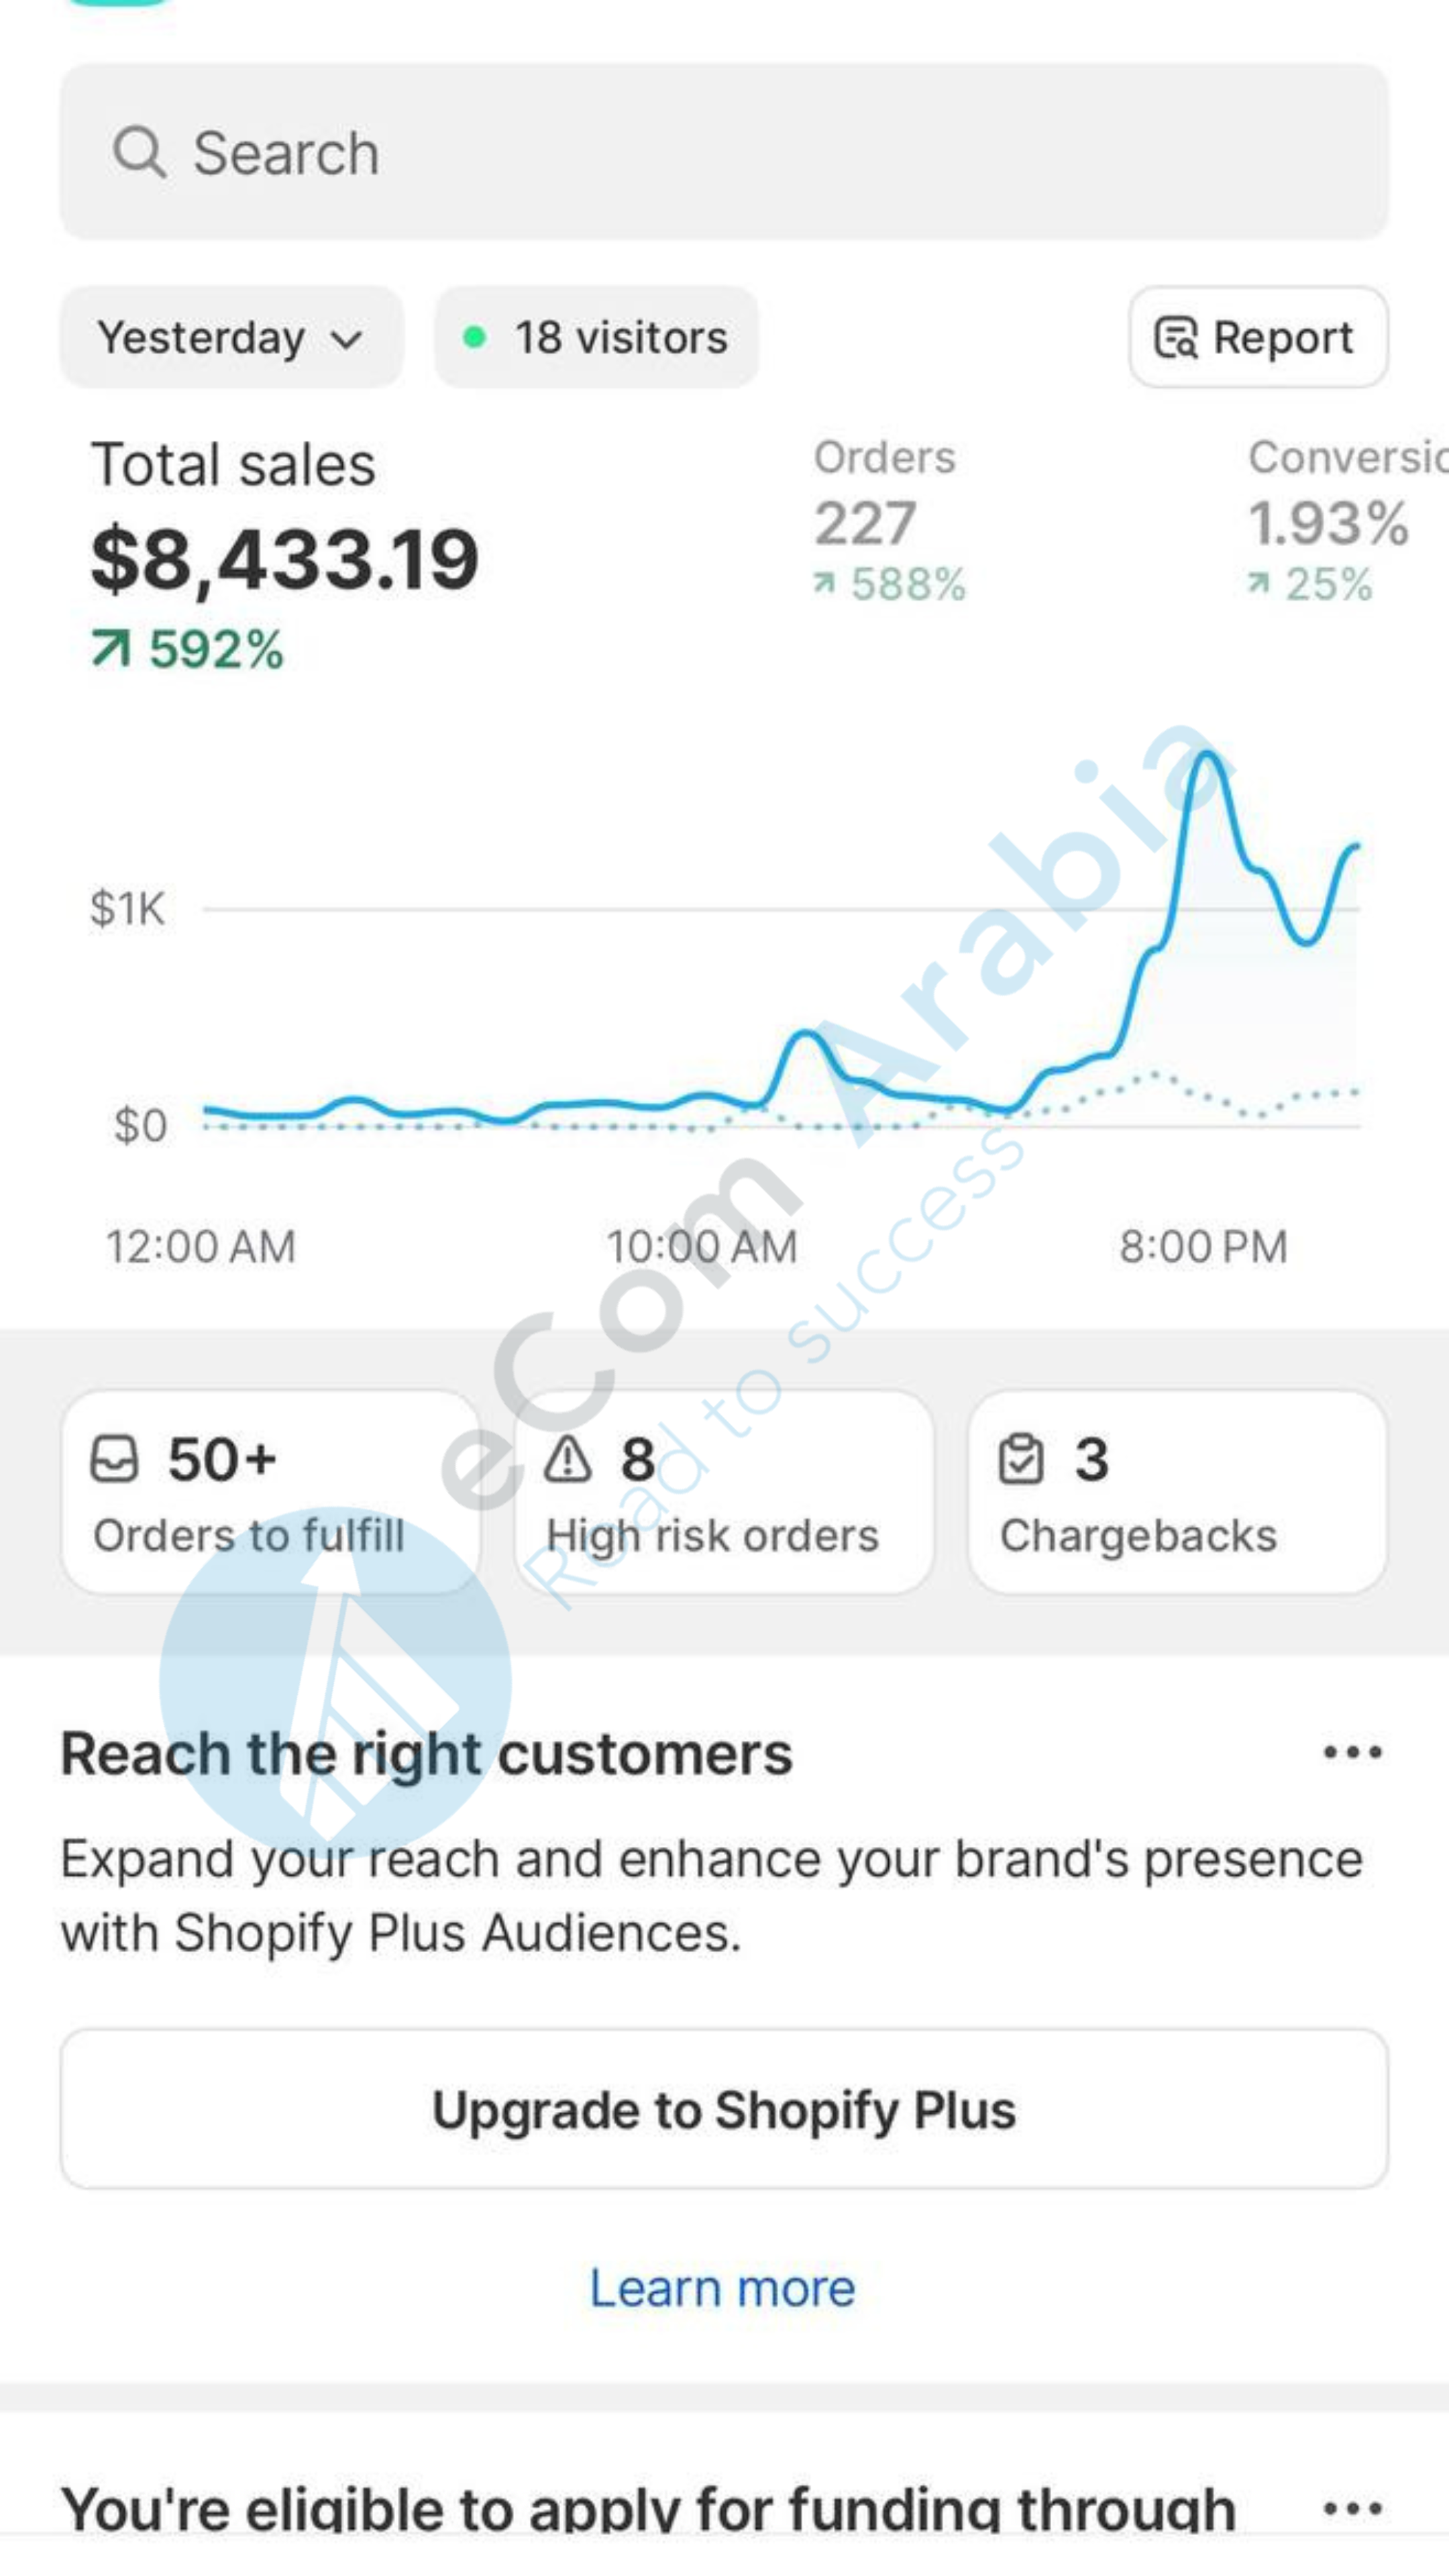The image size is (1449, 2576).
Task: Open the Learn more link
Action: 722,2288
